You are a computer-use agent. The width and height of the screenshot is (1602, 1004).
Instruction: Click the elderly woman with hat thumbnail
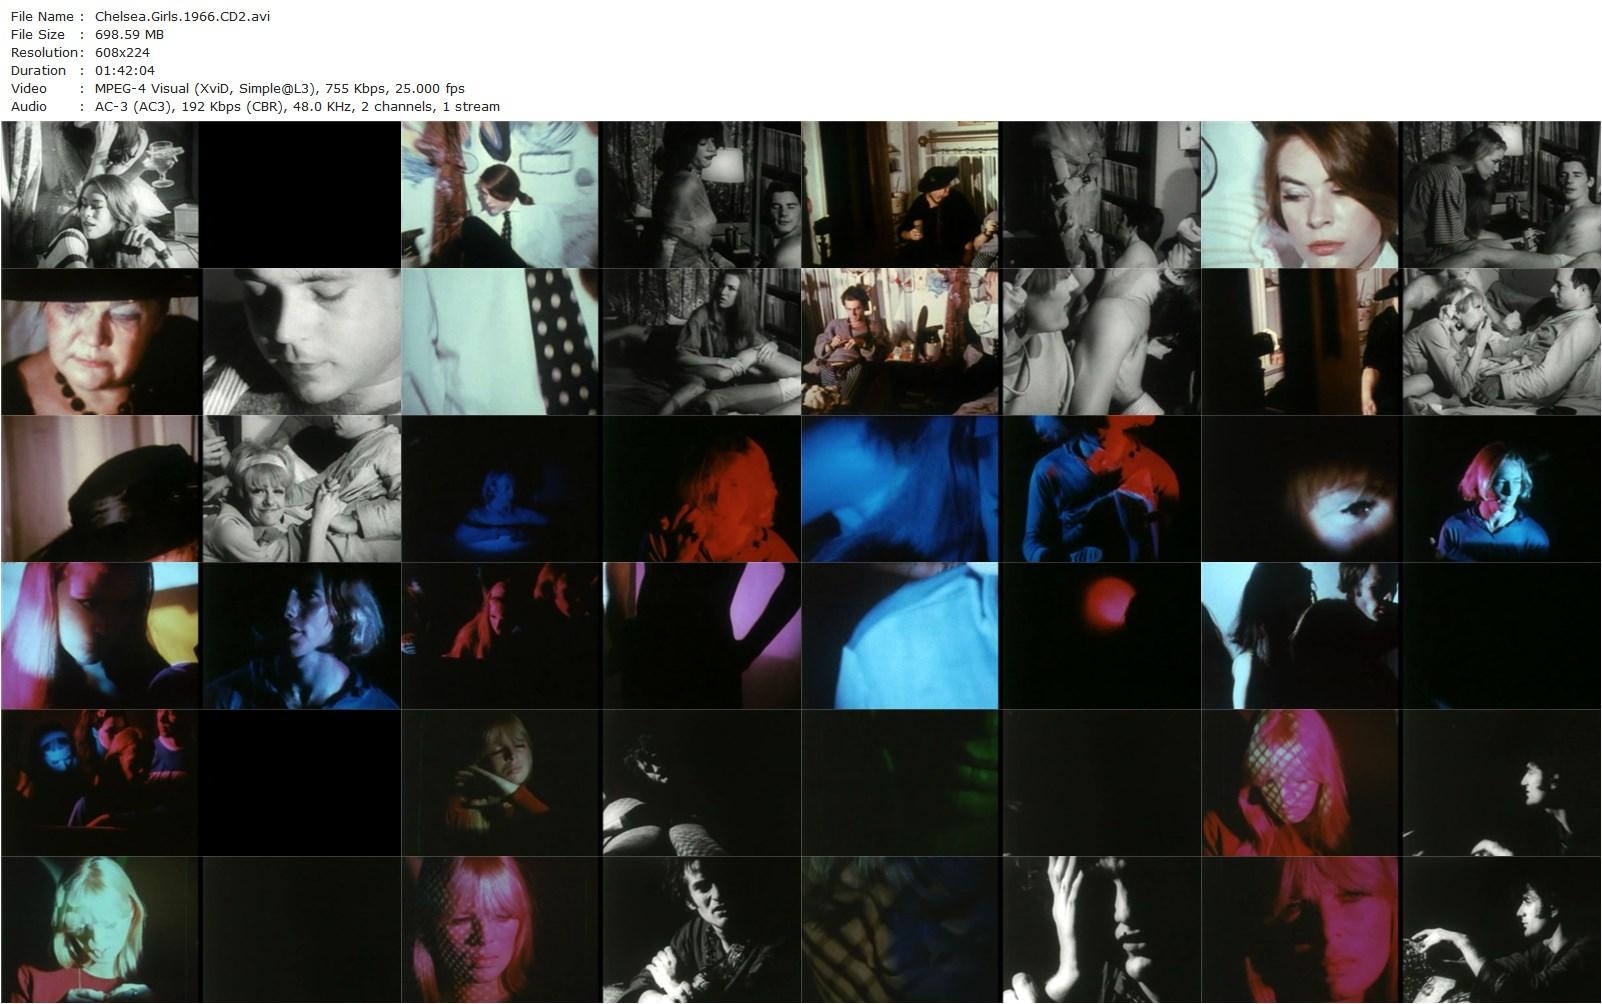[x=100, y=340]
